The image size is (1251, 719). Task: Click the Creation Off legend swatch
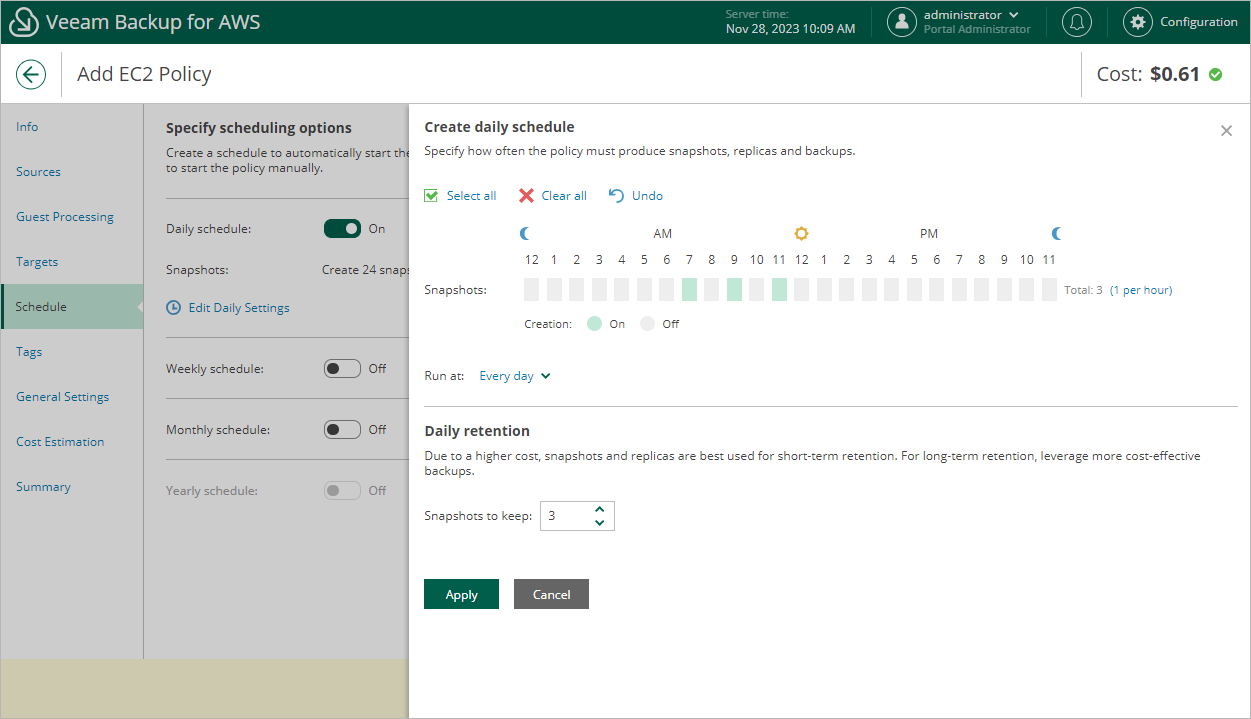click(x=647, y=324)
